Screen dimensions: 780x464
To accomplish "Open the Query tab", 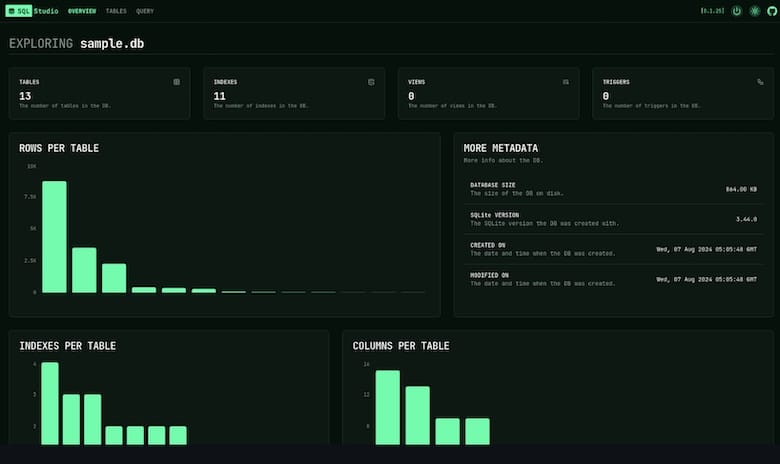I will tap(145, 11).
